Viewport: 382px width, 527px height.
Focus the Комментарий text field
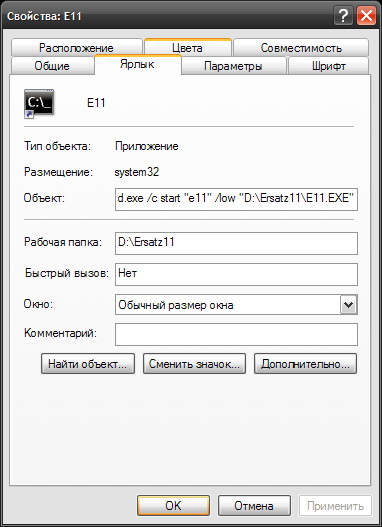(x=236, y=334)
